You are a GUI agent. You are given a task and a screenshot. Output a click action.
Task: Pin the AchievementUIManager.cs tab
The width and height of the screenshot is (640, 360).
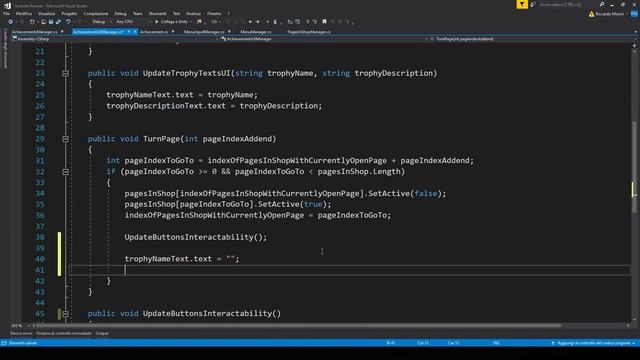129,31
